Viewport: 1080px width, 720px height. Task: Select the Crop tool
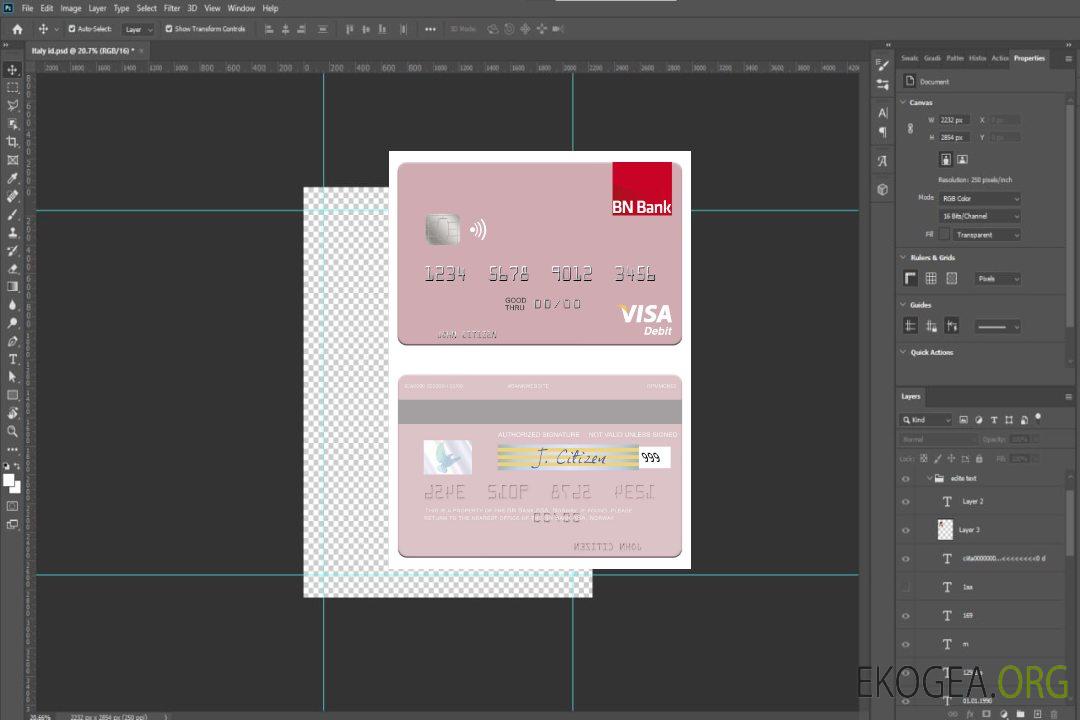(x=12, y=142)
